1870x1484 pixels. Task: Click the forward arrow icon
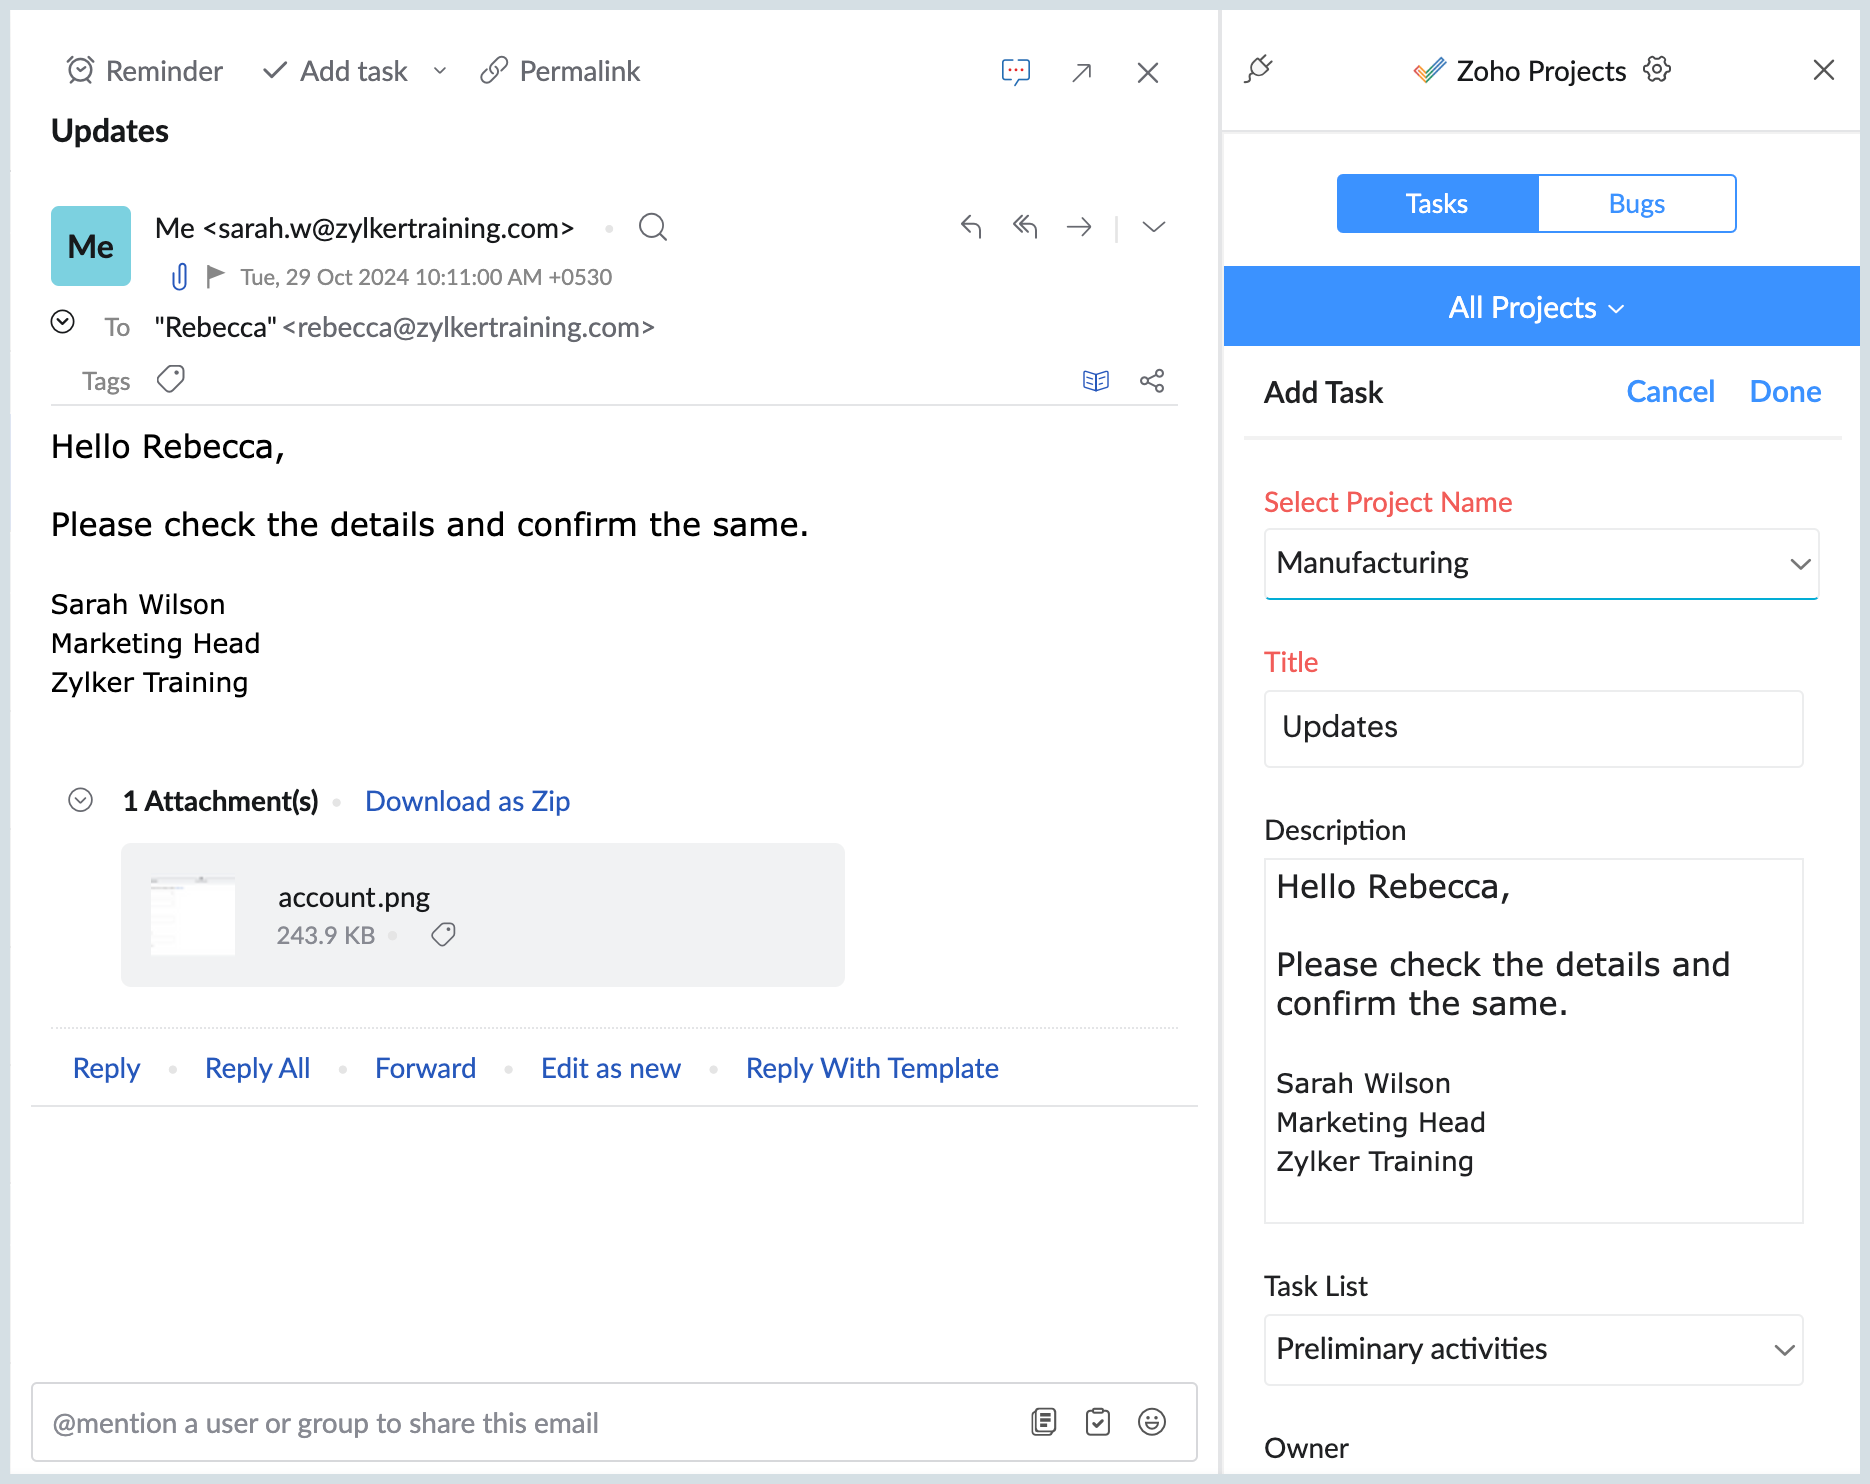1079,227
